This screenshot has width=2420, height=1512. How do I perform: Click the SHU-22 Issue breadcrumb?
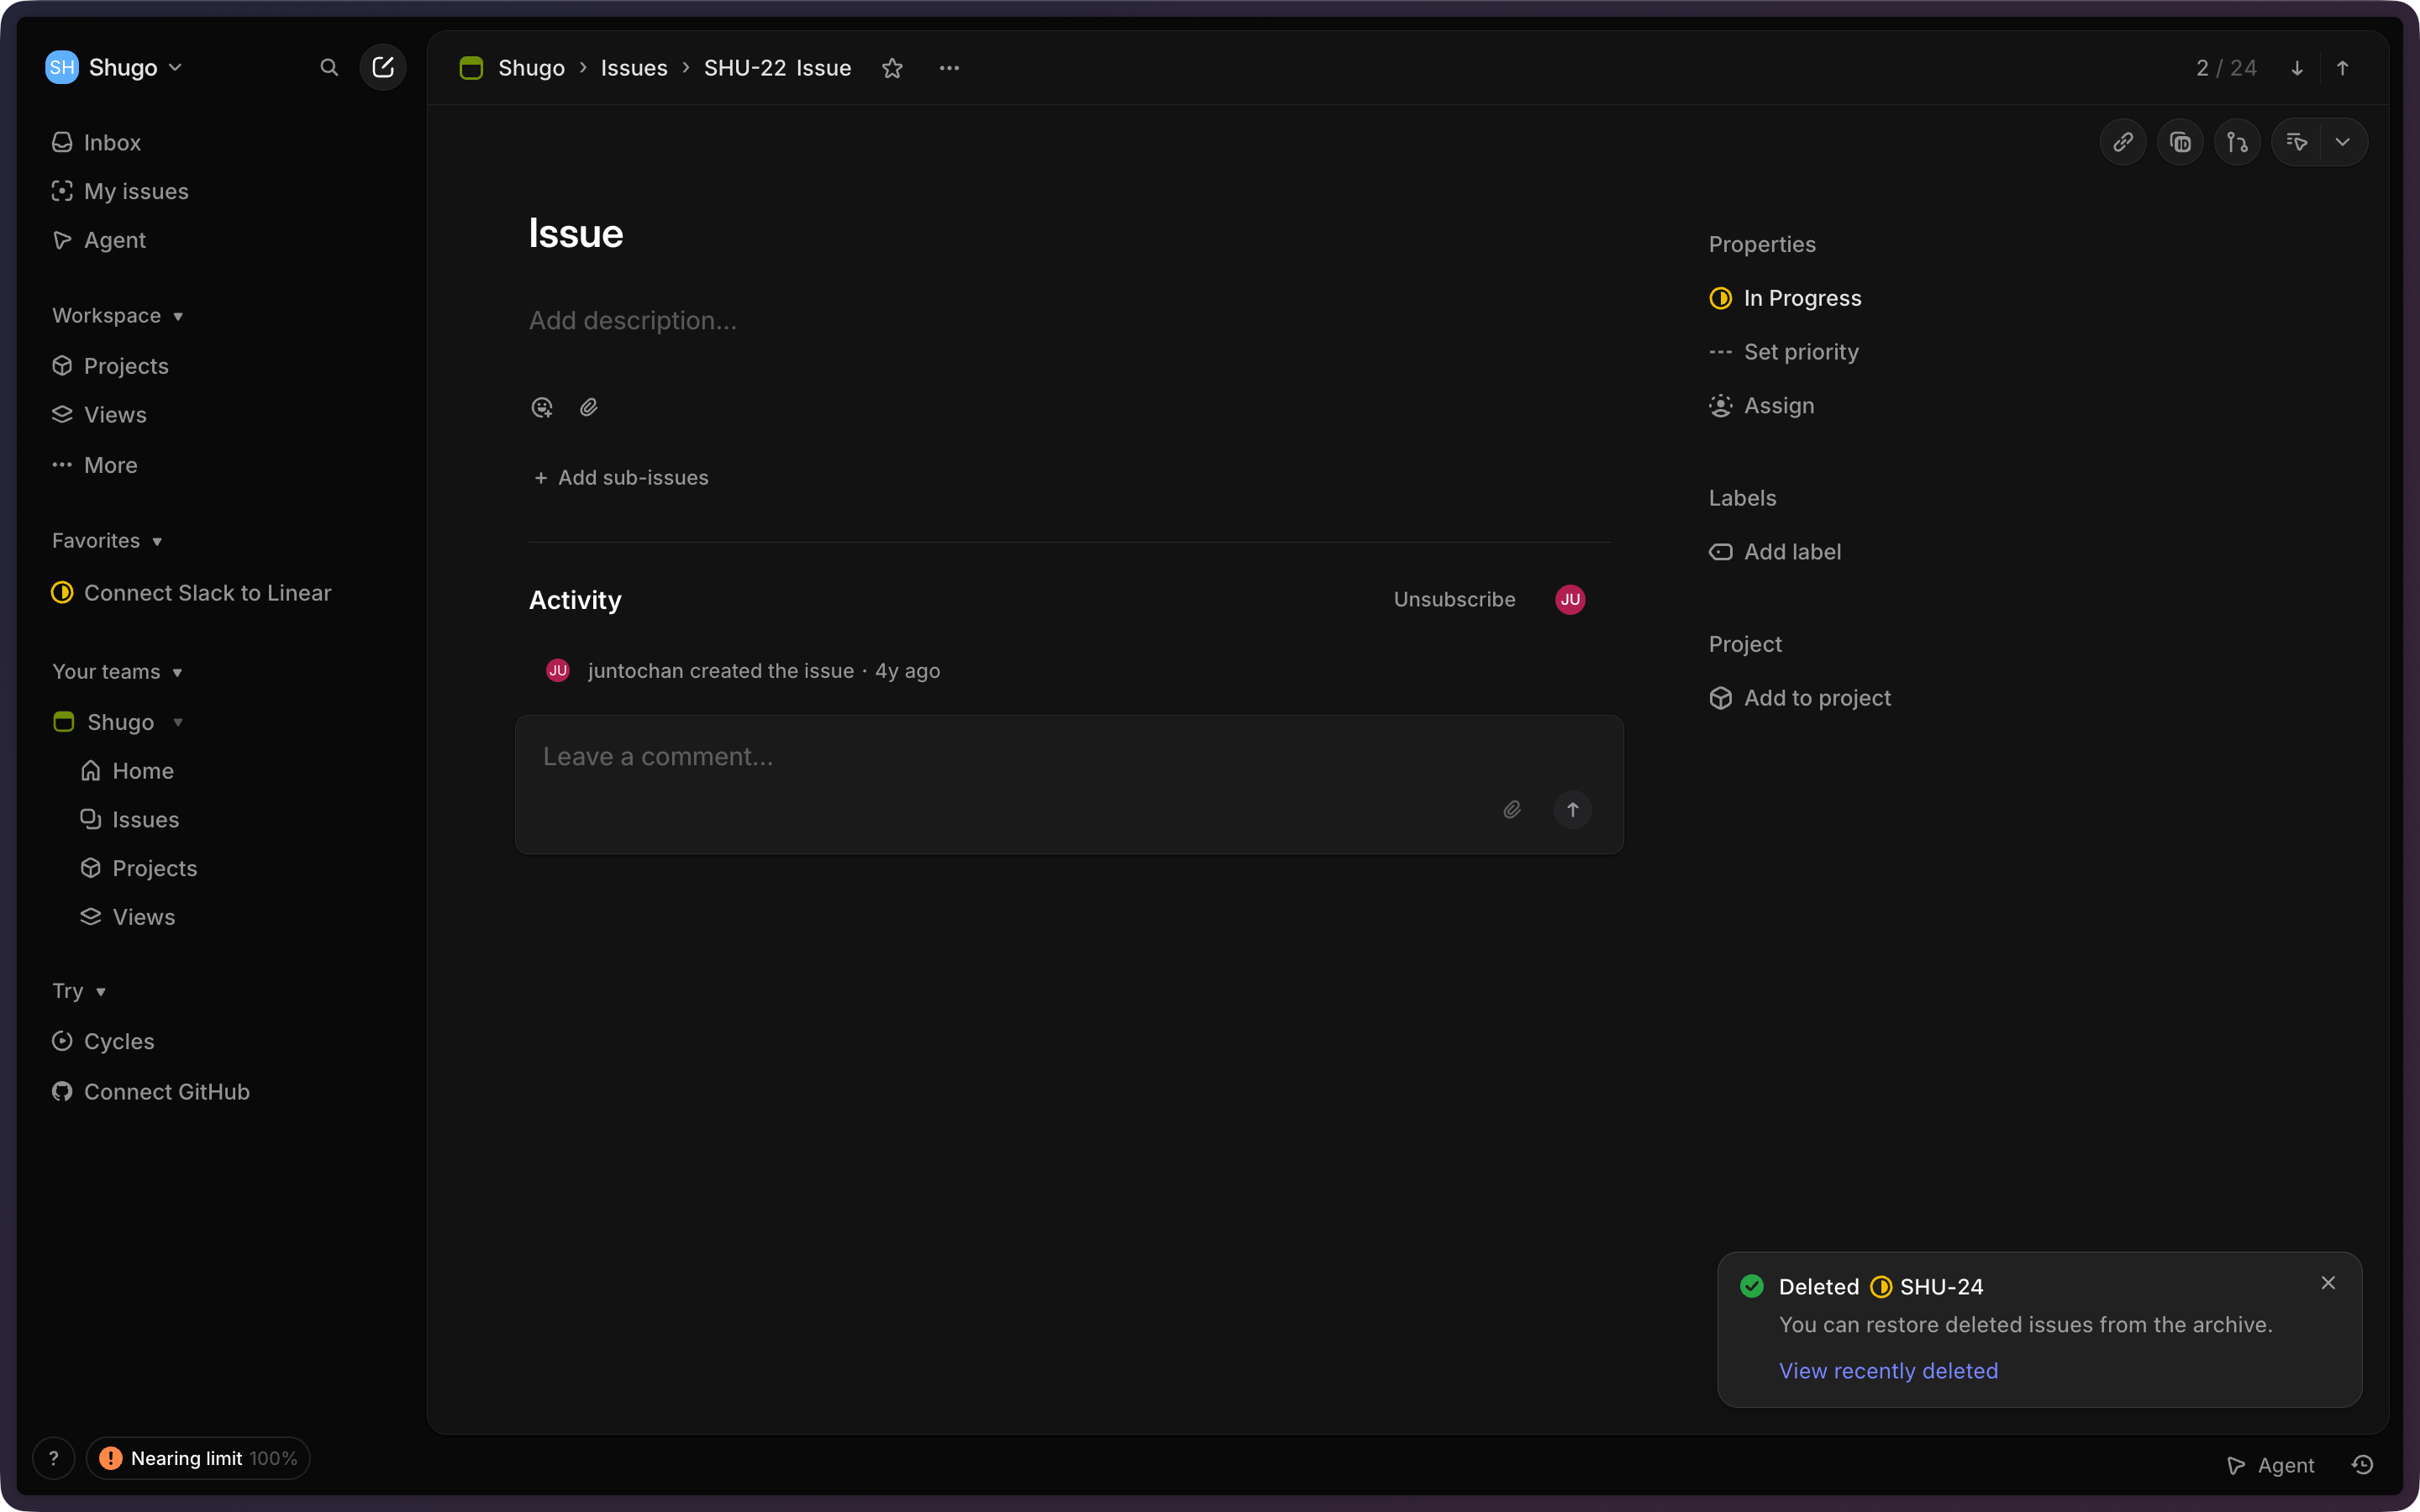(x=777, y=68)
